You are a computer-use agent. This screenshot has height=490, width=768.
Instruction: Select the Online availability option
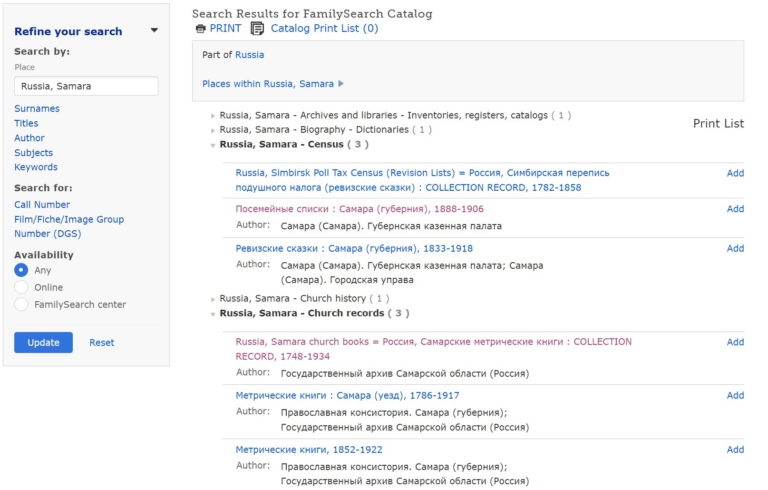[21, 287]
